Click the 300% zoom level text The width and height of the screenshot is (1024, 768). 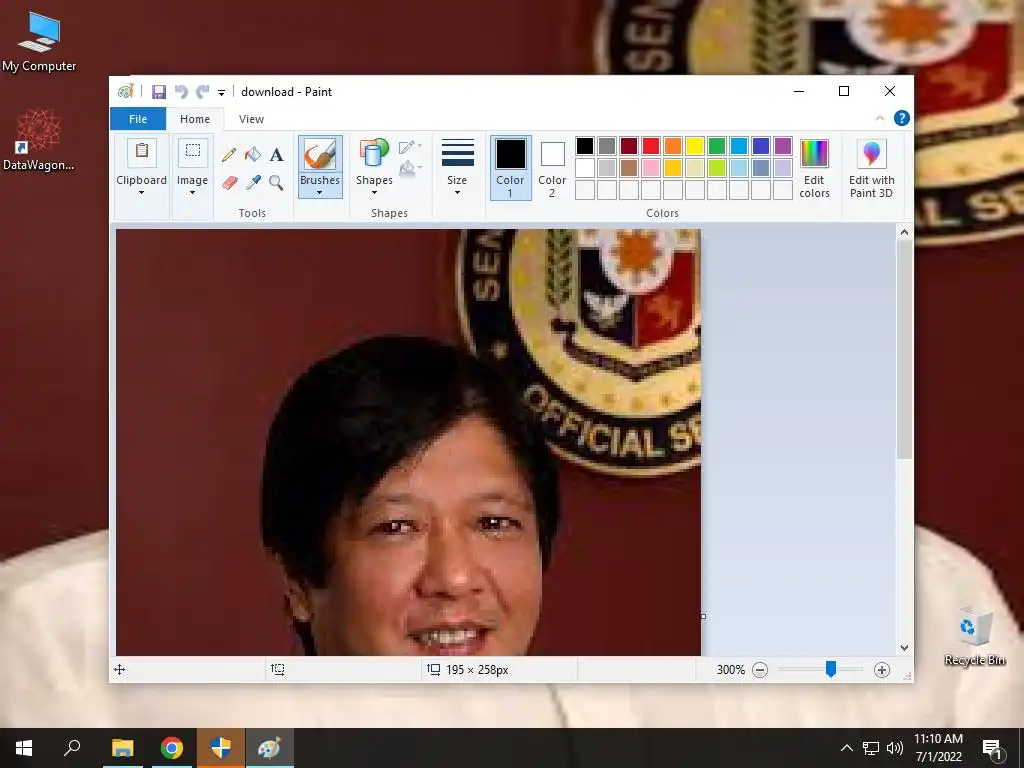pyautogui.click(x=731, y=670)
